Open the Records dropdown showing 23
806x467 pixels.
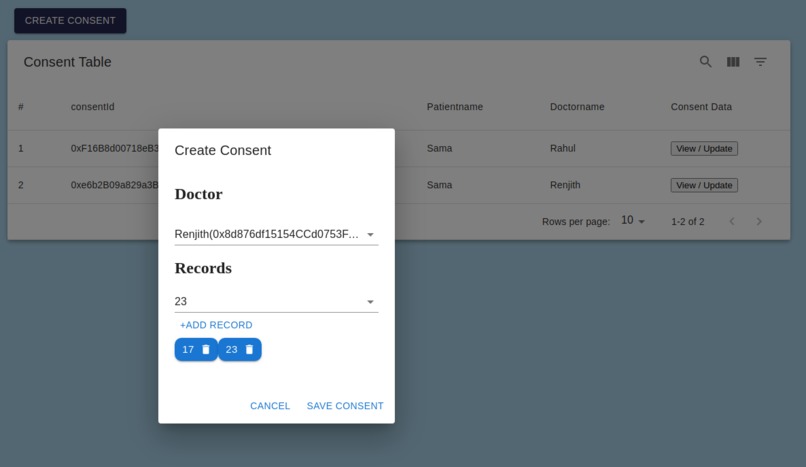[276, 302]
